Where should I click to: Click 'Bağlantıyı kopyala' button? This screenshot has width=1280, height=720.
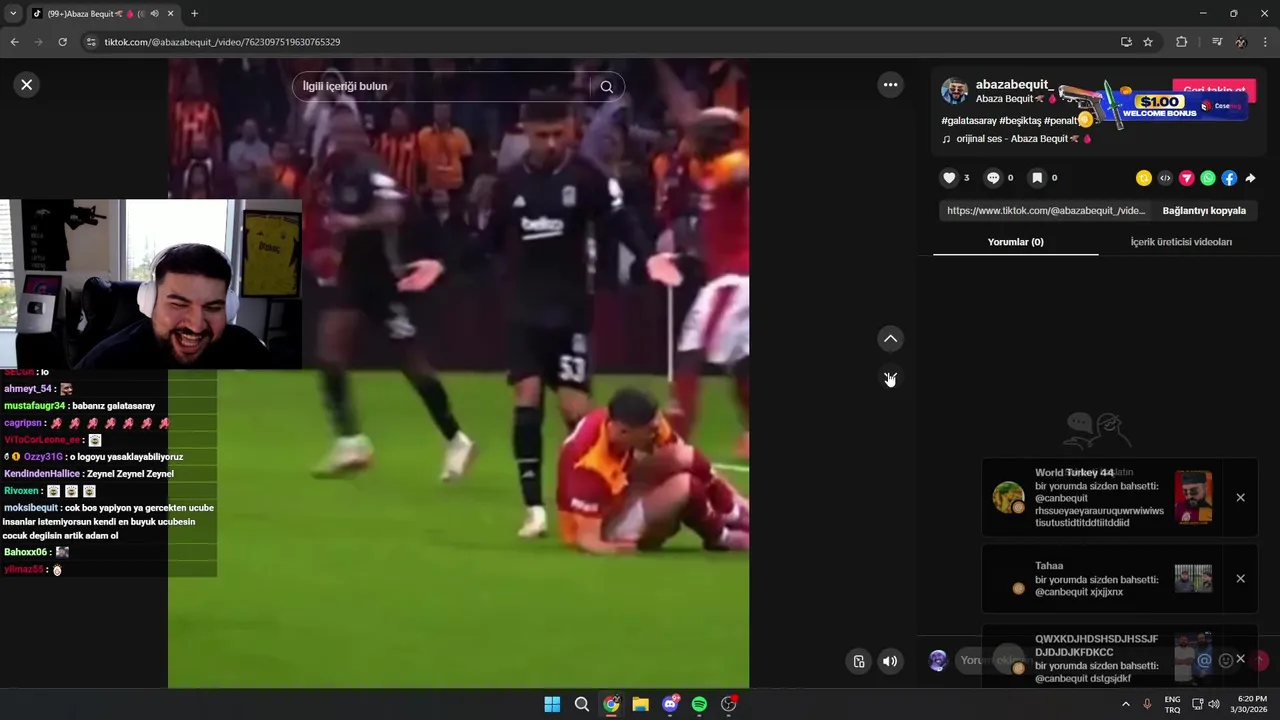pos(1204,211)
